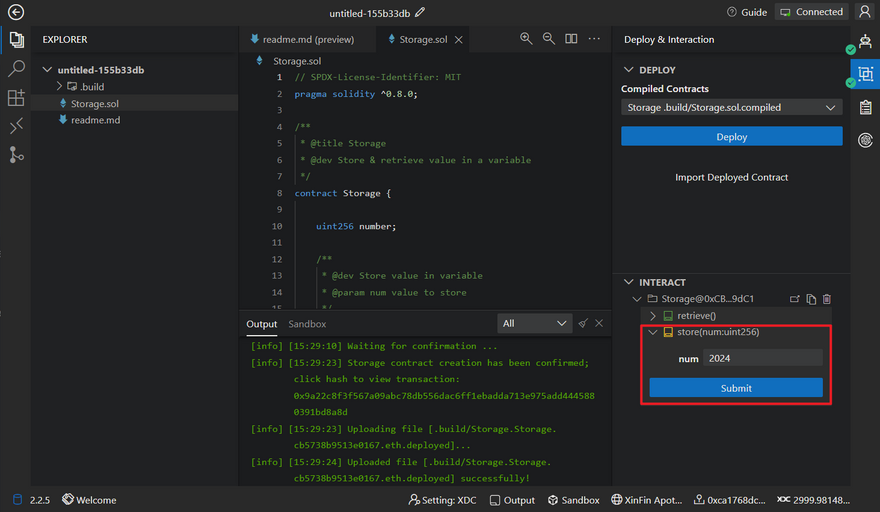Go back using the circular arrow icon
880x512 pixels.
pos(16,12)
